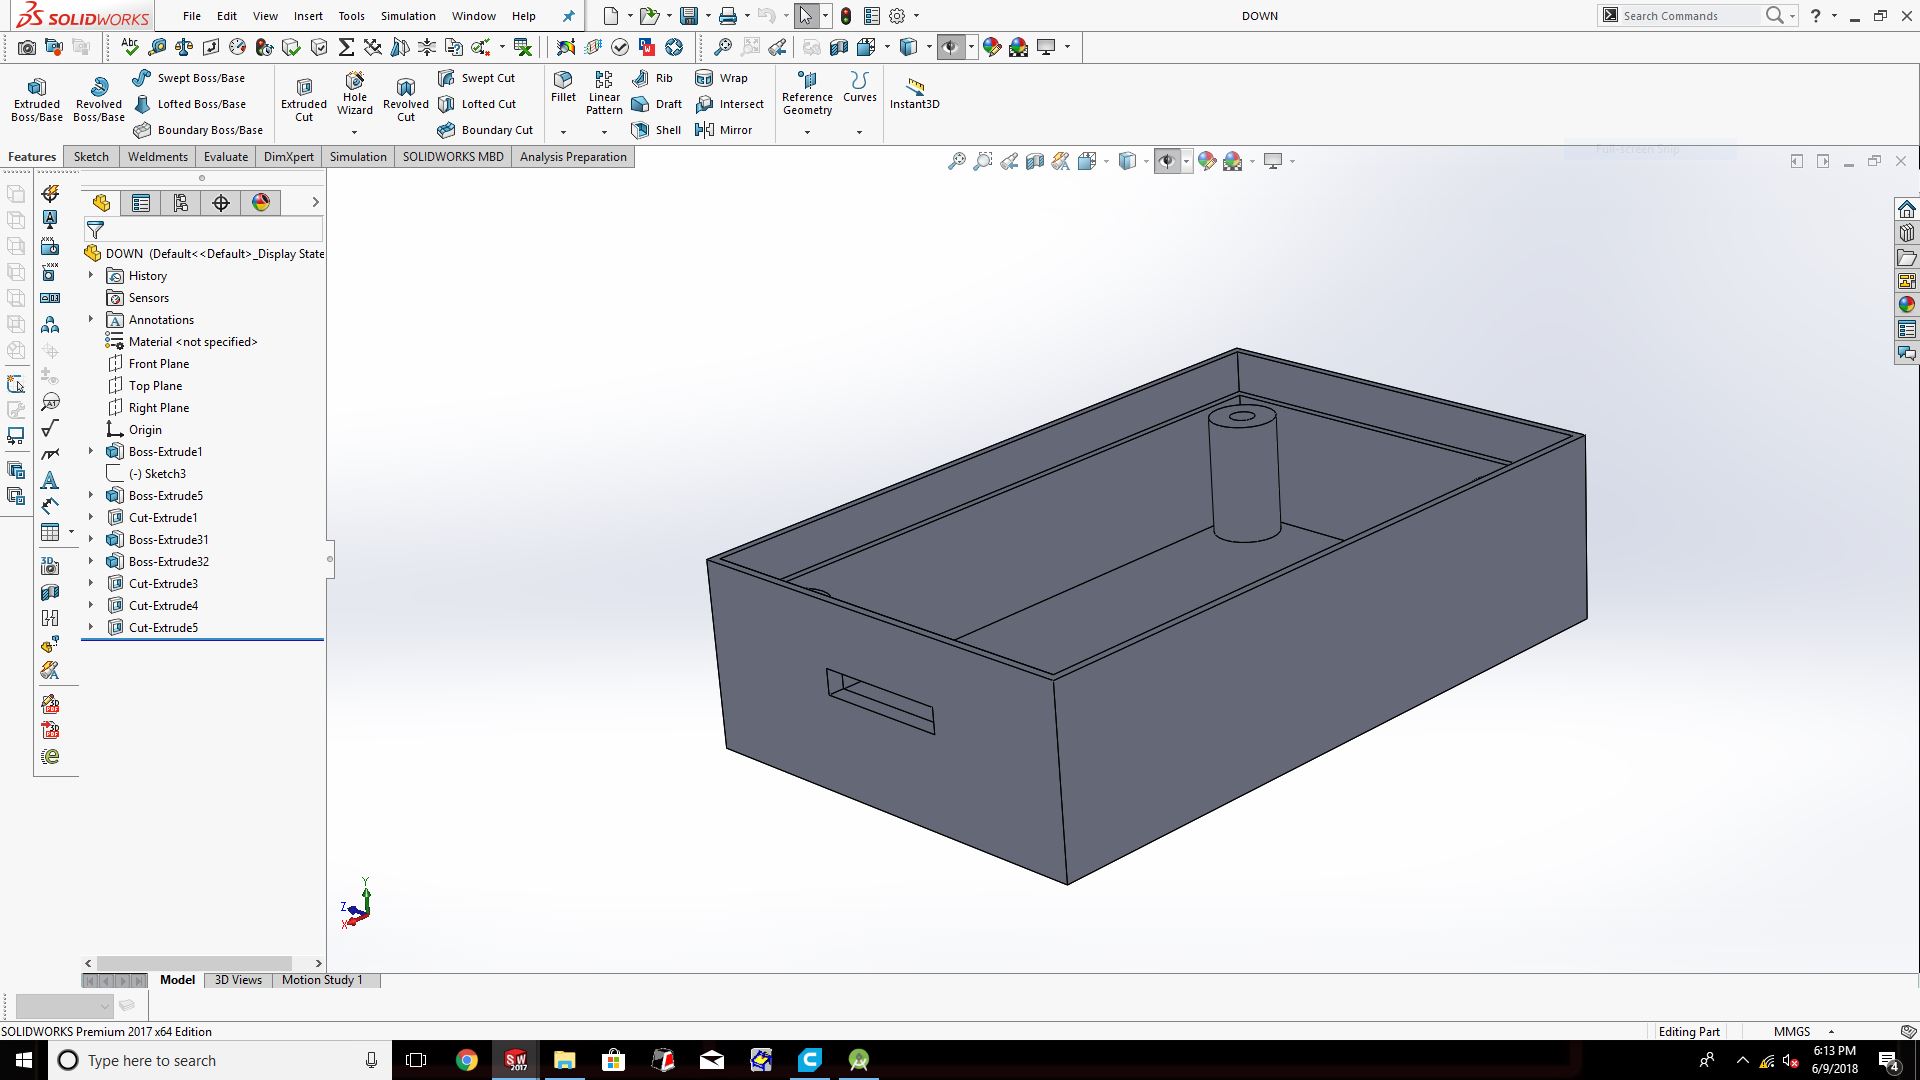Click the Mirror feature tool
This screenshot has height=1080, width=1920.
click(x=723, y=130)
